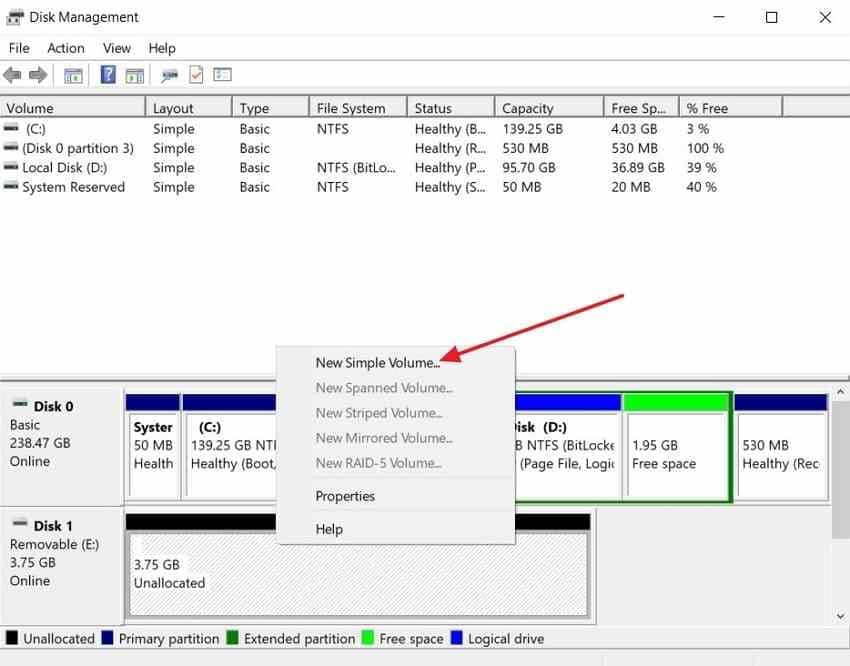Click the bright green Free space legend swatch
The image size is (850, 666).
[368, 638]
